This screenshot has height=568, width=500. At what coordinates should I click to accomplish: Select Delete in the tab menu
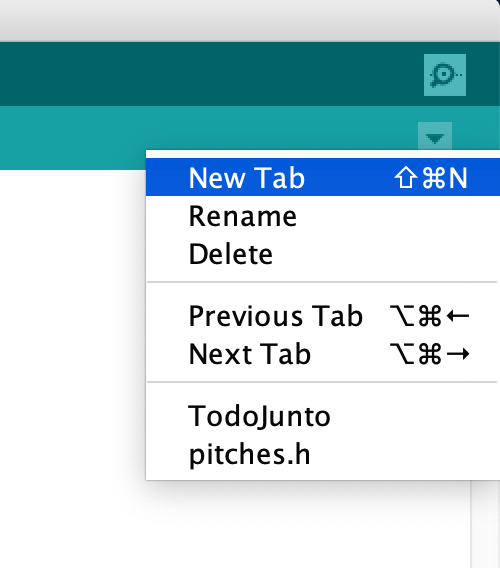323,254
